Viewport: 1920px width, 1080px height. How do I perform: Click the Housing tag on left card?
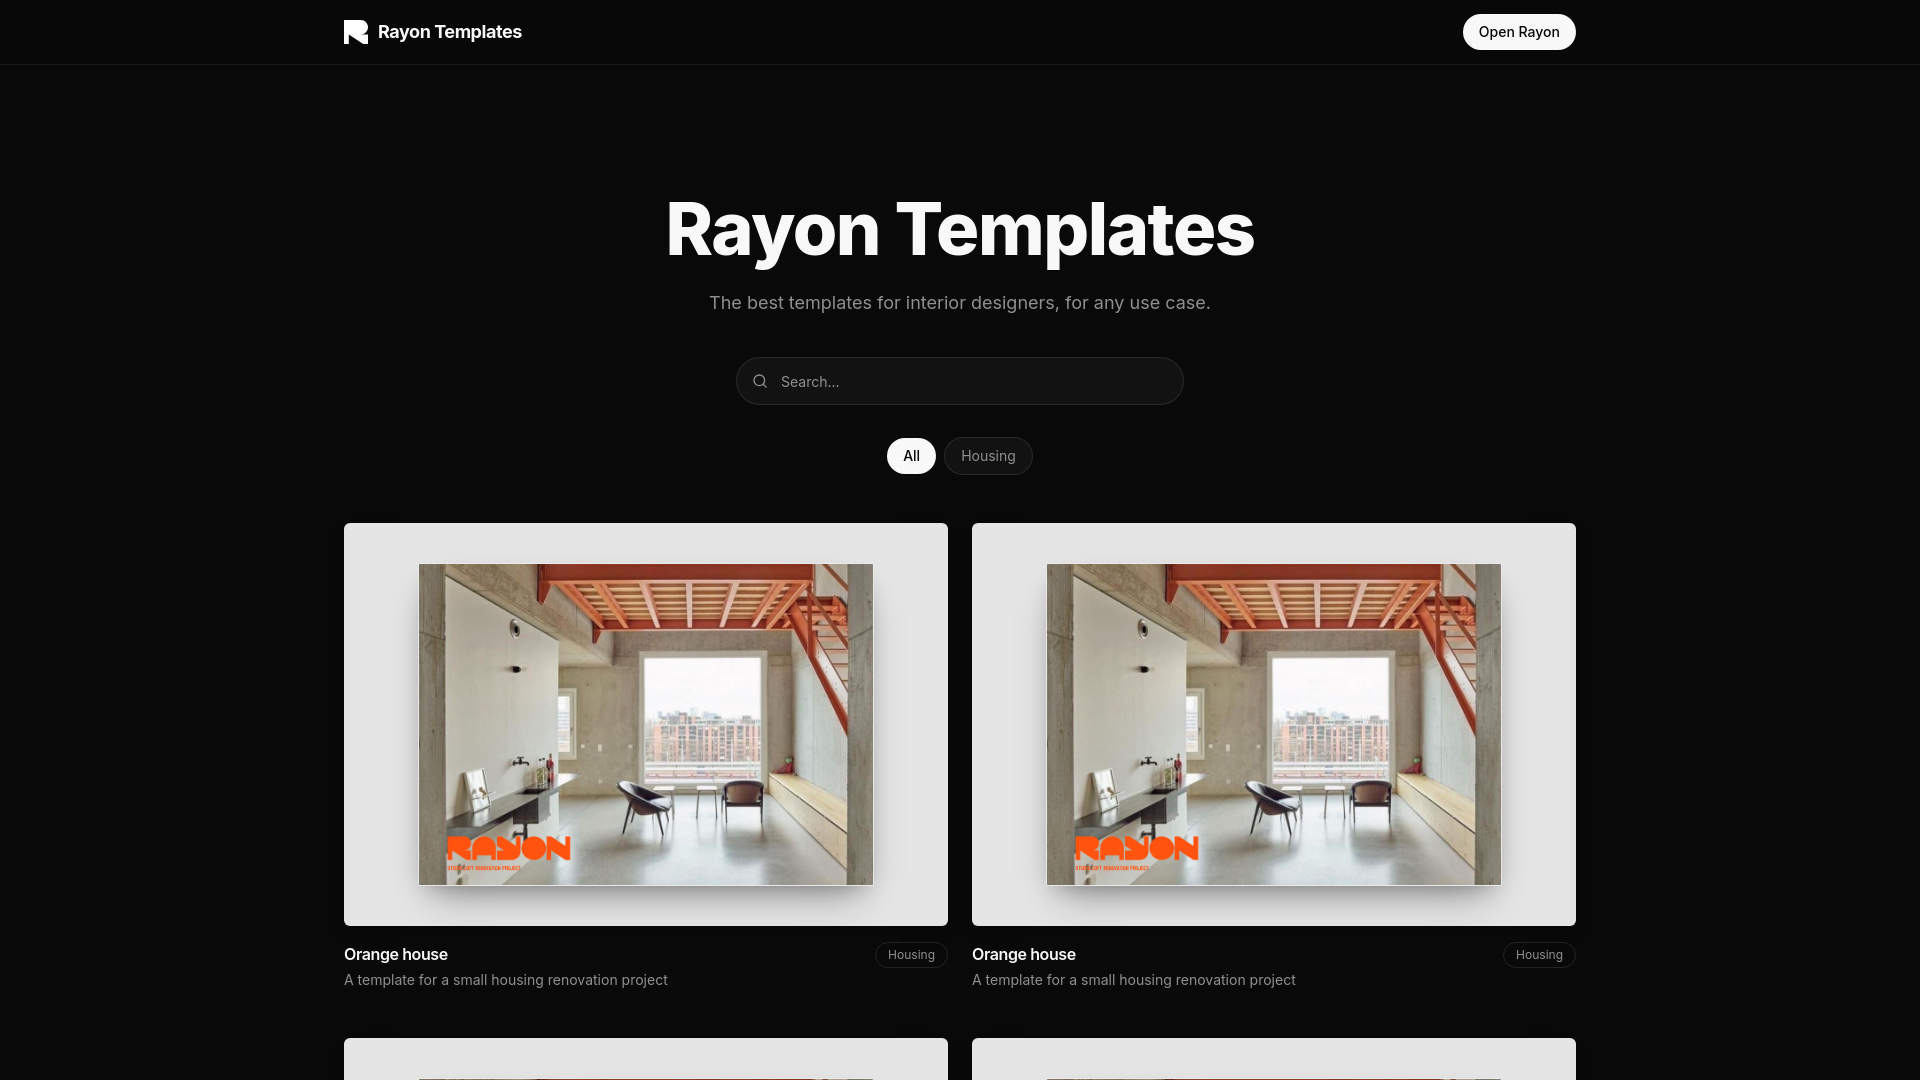[911, 955]
